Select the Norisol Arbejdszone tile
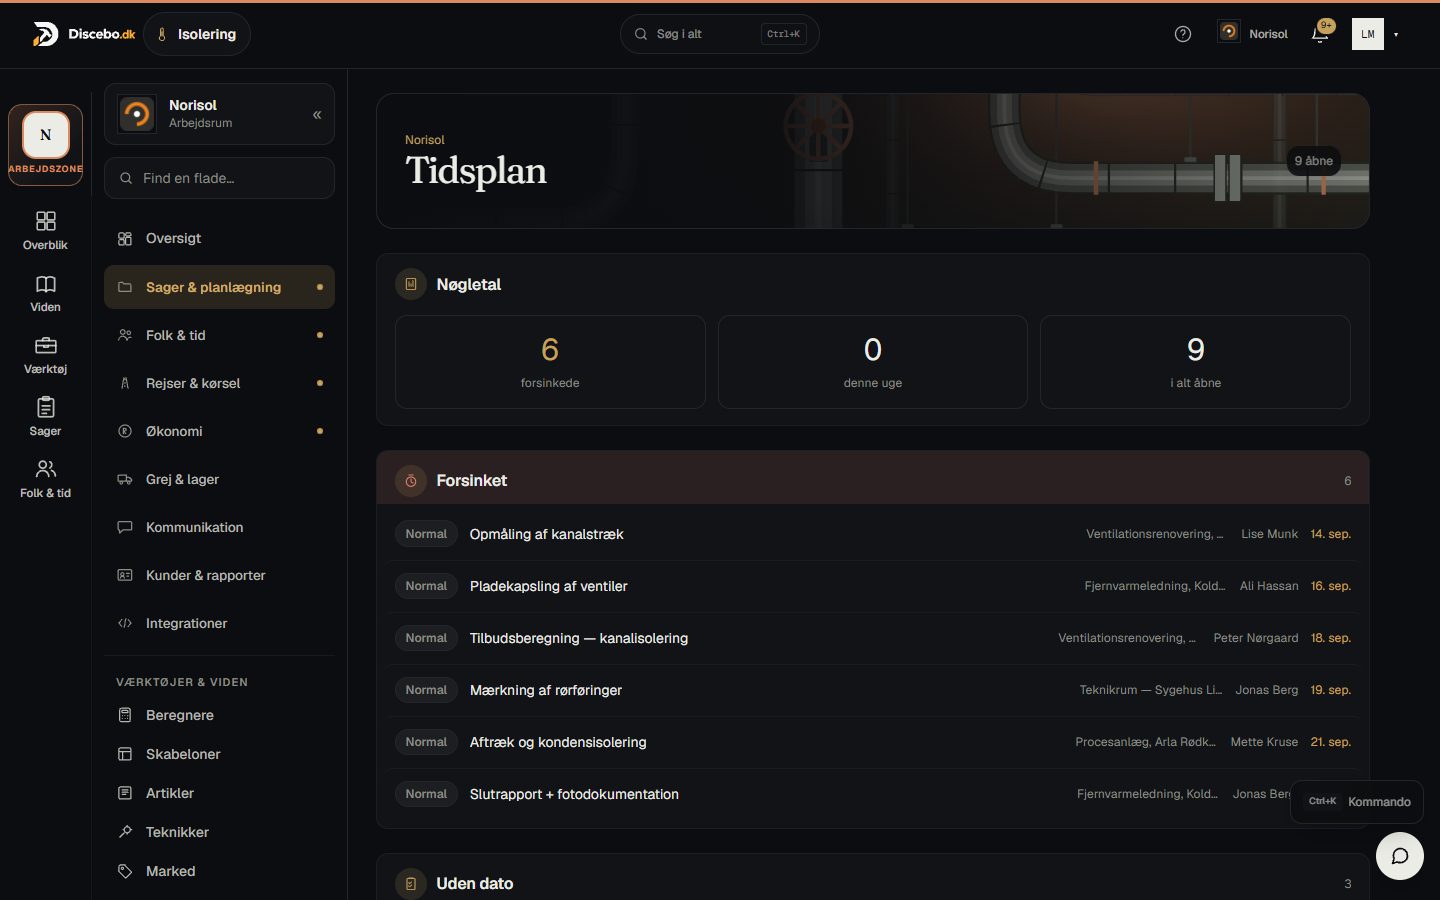 point(45,145)
